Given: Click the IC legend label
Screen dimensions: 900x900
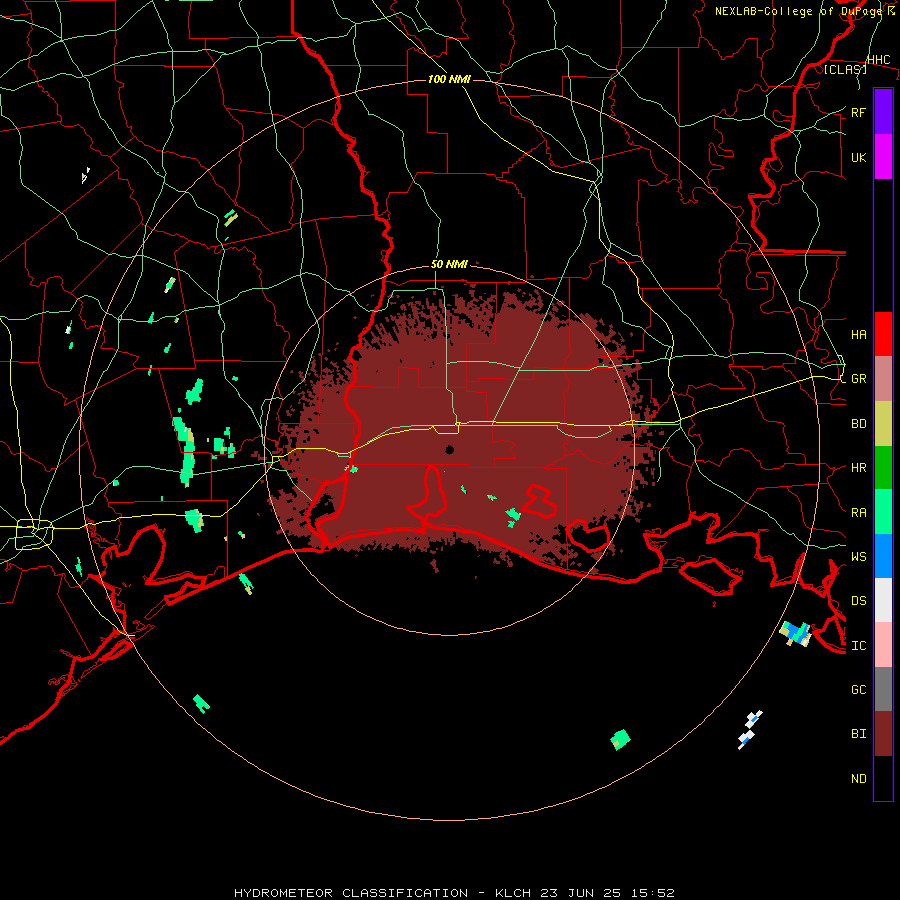Looking at the screenshot, I should [x=859, y=646].
